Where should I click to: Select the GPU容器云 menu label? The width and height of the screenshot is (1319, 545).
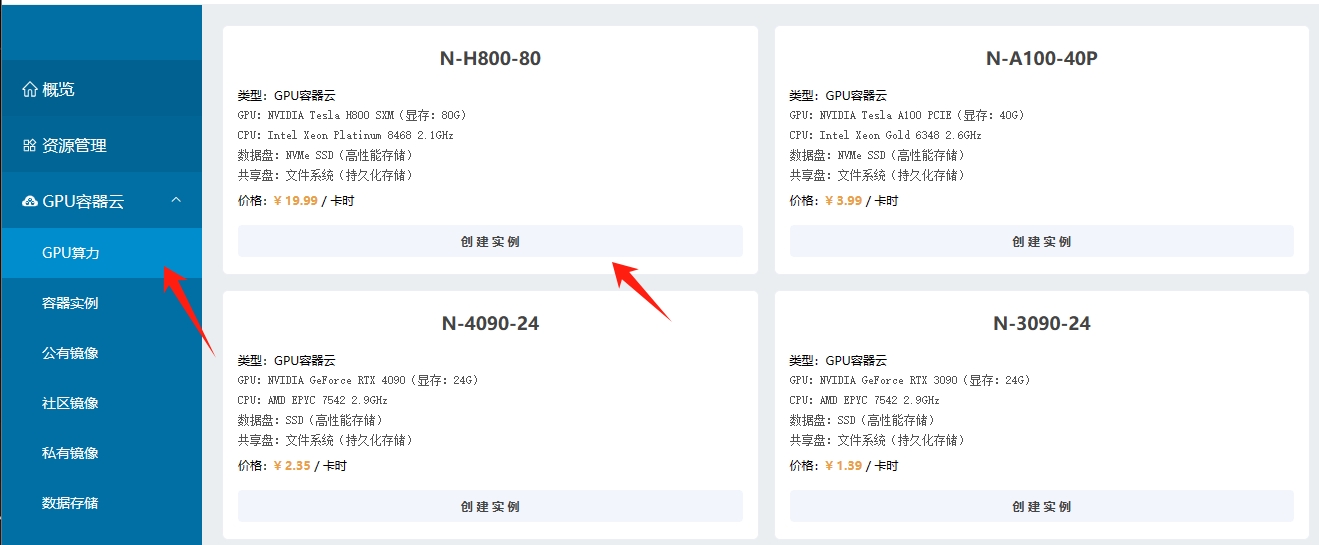click(83, 201)
